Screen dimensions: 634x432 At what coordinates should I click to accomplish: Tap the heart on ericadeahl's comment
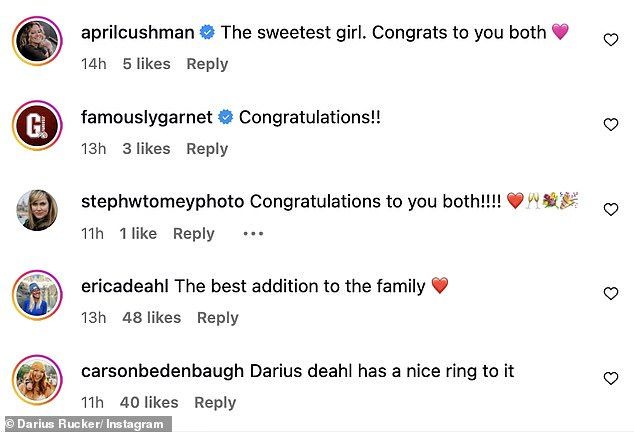tap(611, 294)
